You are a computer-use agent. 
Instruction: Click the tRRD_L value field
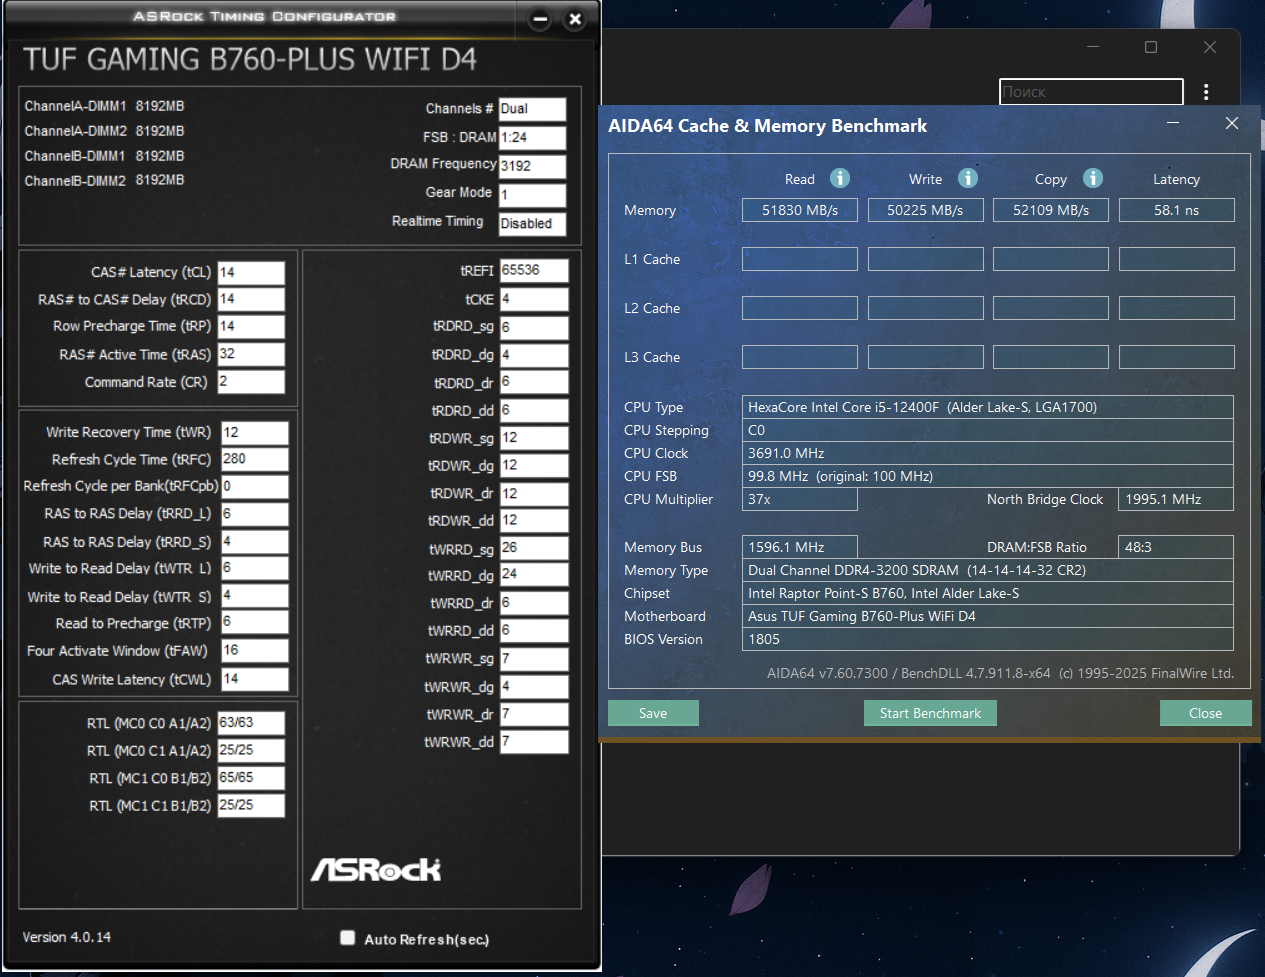255,514
